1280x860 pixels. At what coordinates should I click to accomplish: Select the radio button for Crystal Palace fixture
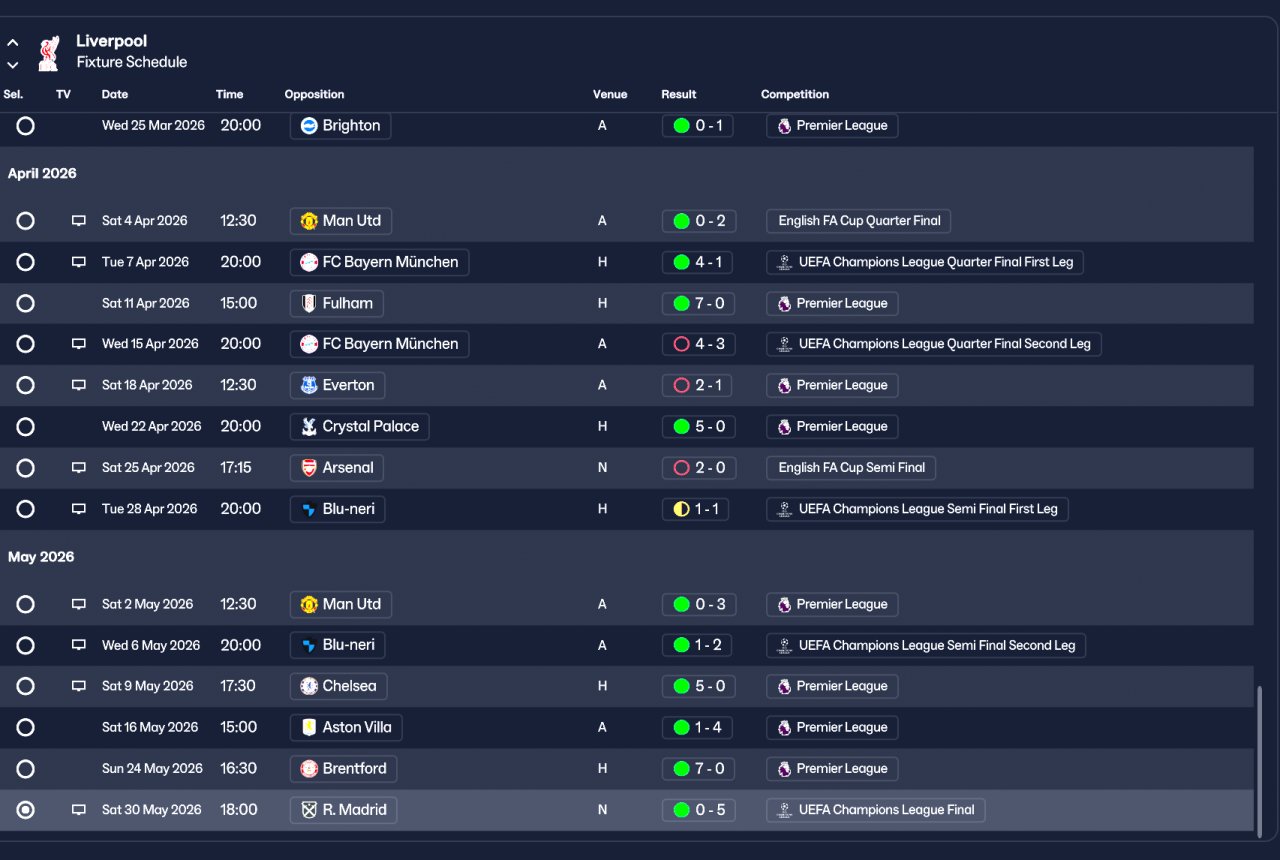(x=25, y=427)
